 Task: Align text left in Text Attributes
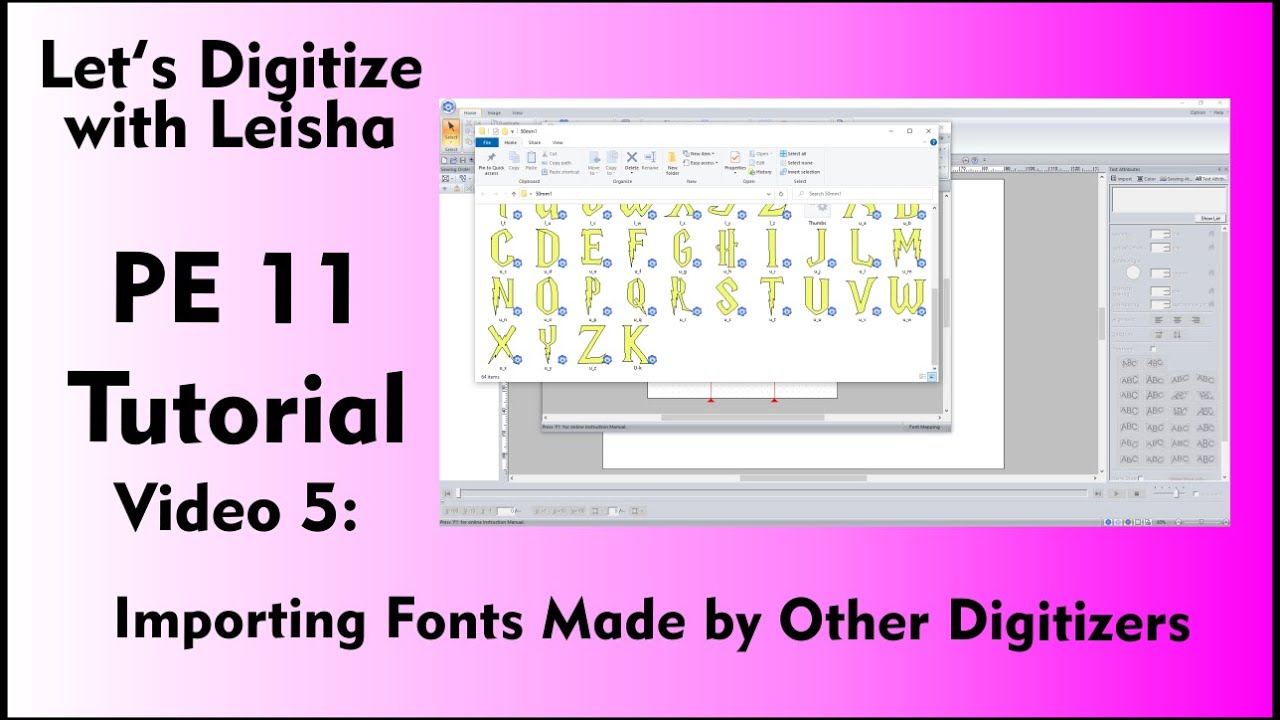pyautogui.click(x=1158, y=320)
